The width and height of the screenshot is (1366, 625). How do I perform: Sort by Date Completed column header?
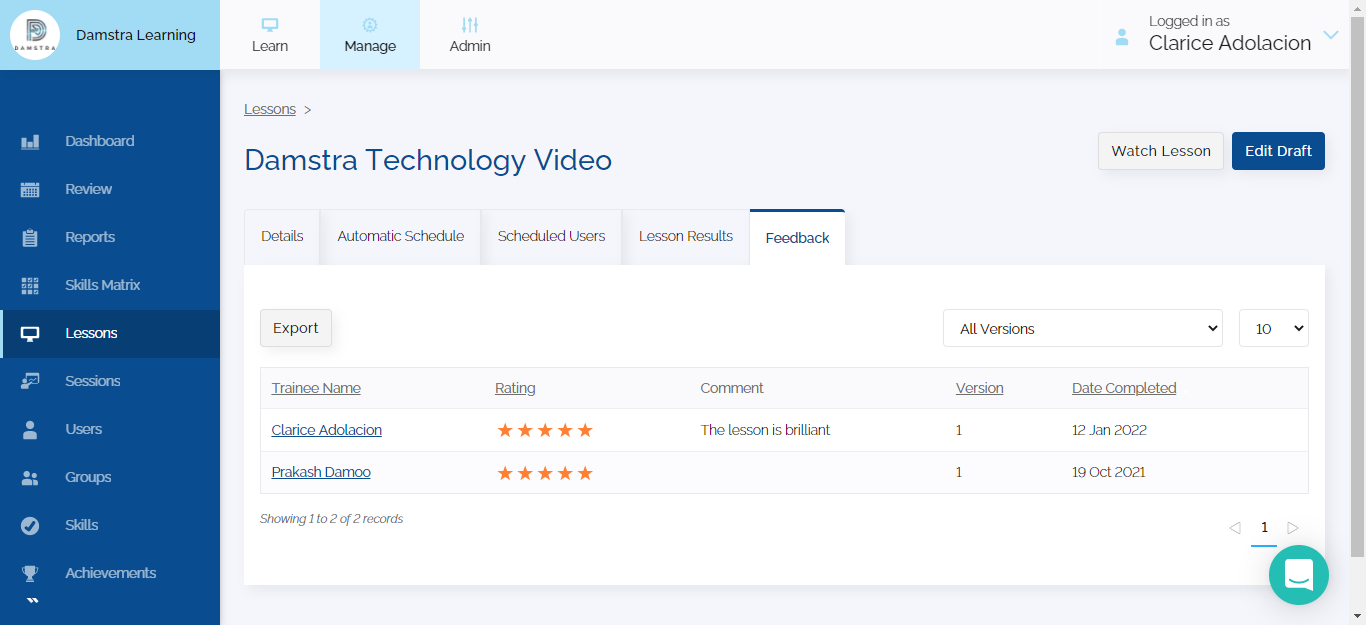[x=1124, y=388]
